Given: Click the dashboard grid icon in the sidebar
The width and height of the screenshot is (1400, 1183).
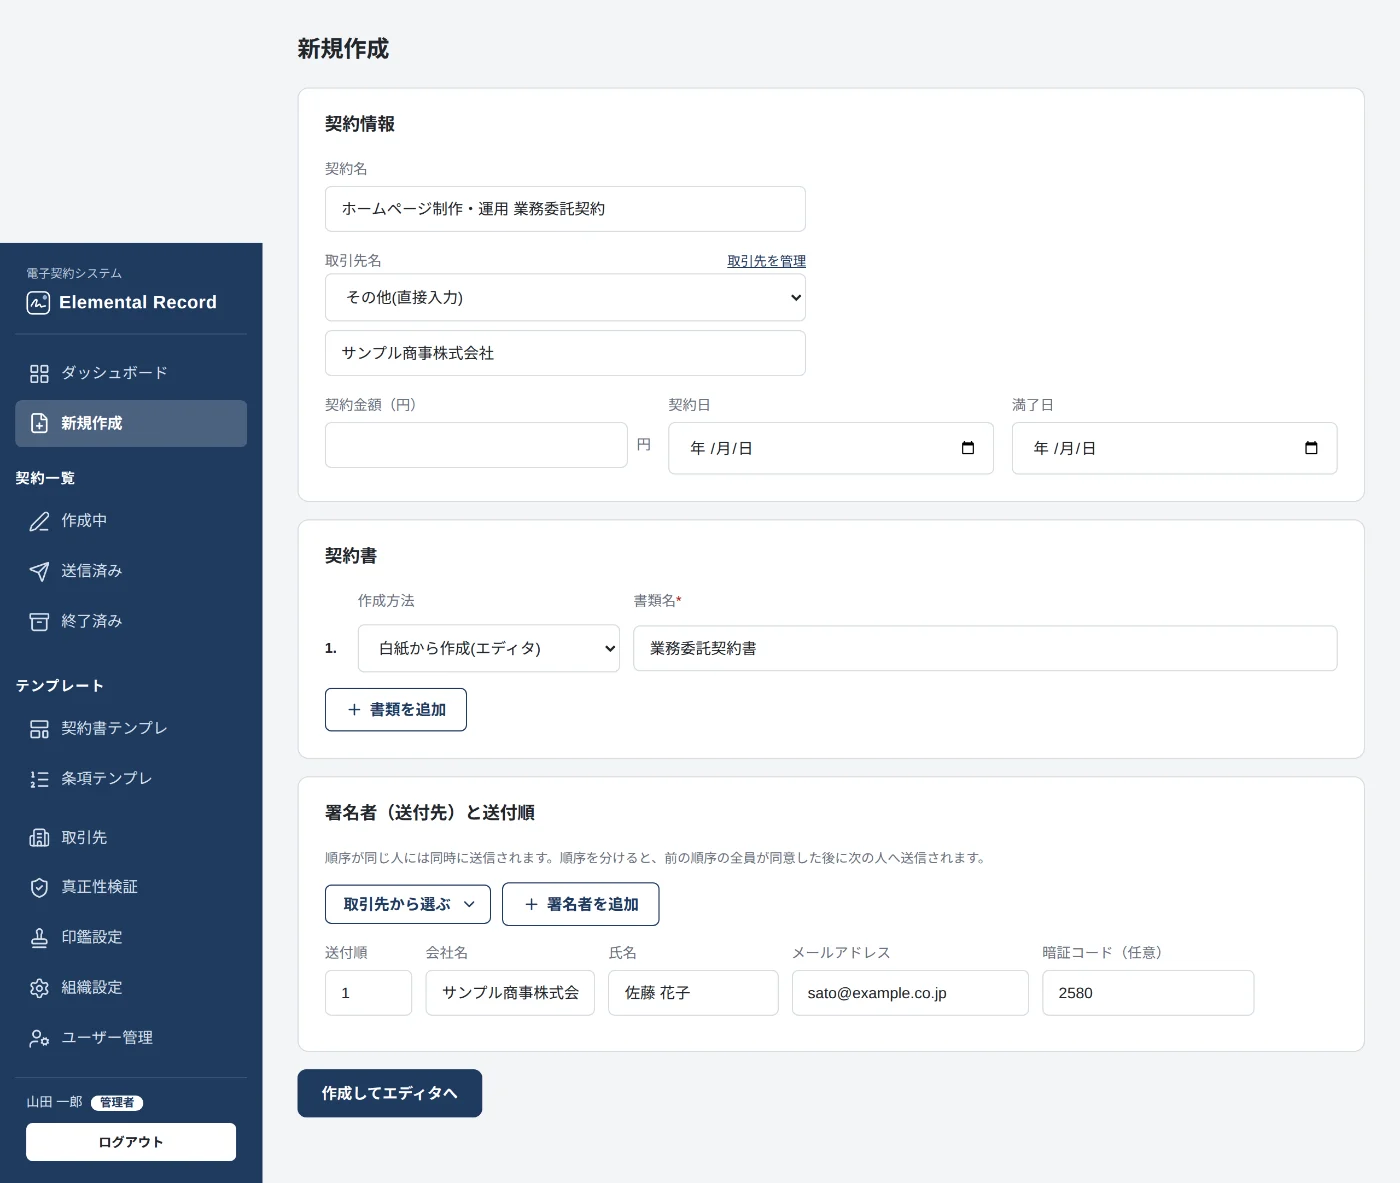Looking at the screenshot, I should pyautogui.click(x=39, y=373).
